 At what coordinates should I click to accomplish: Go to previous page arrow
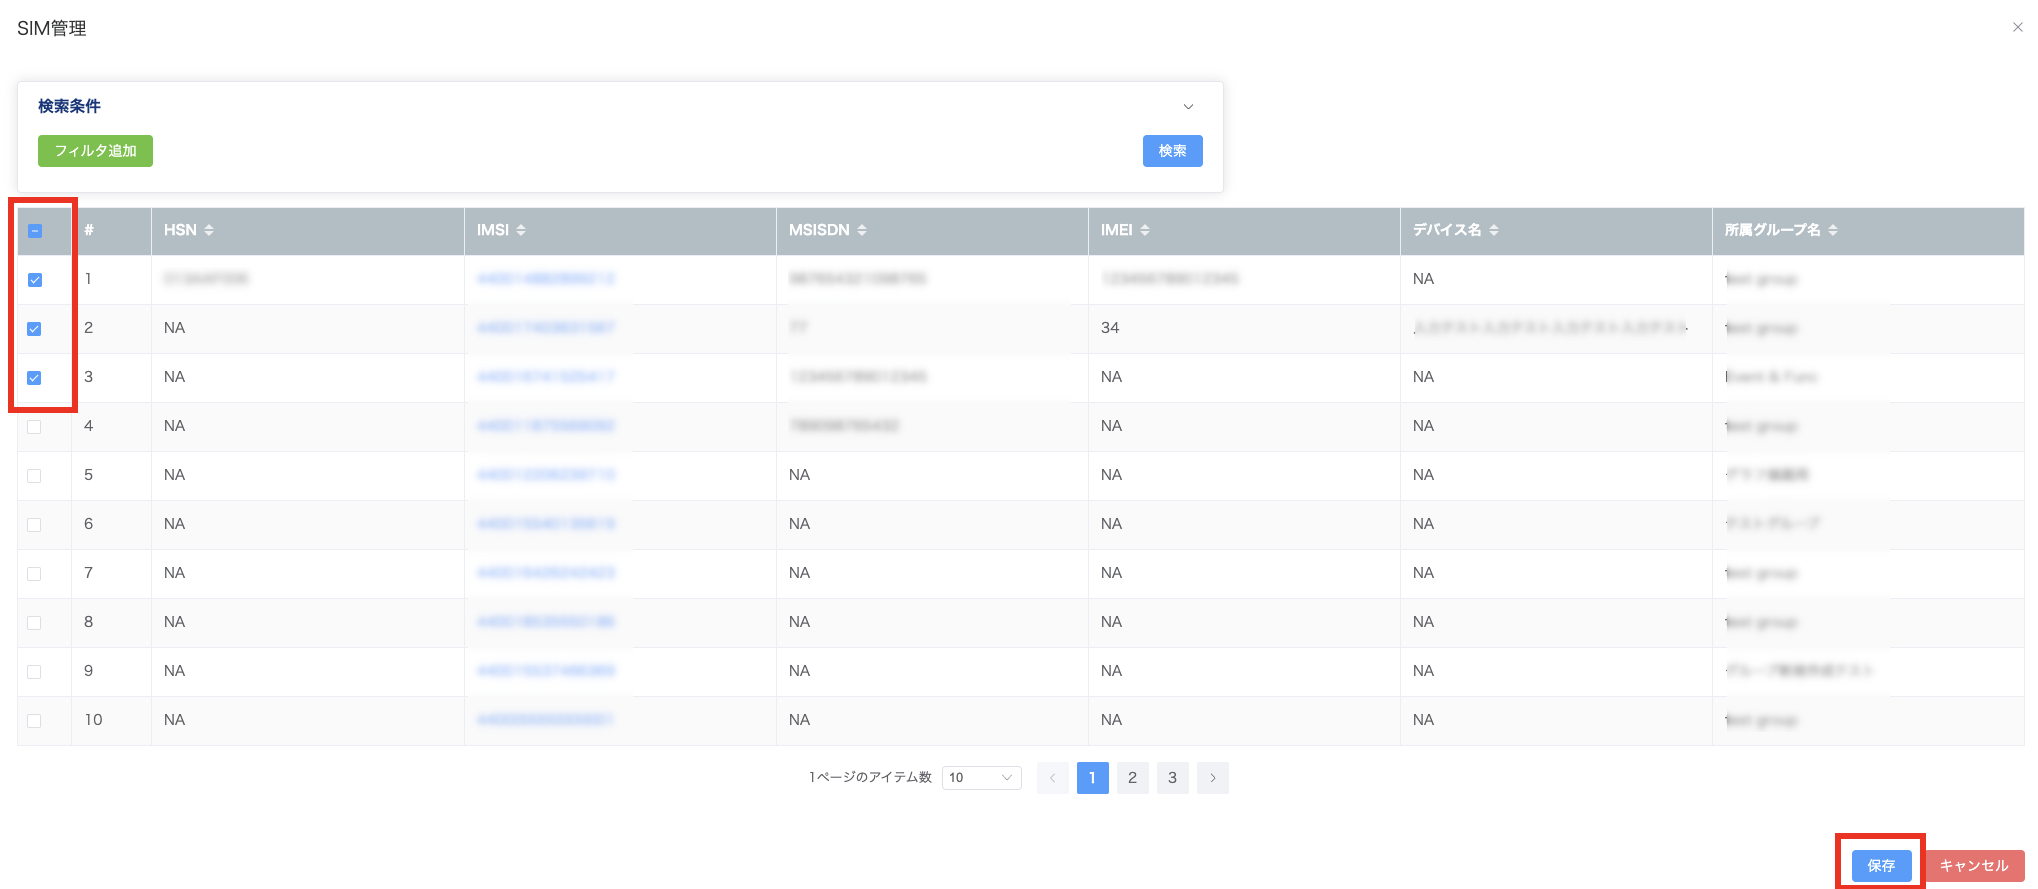1052,778
